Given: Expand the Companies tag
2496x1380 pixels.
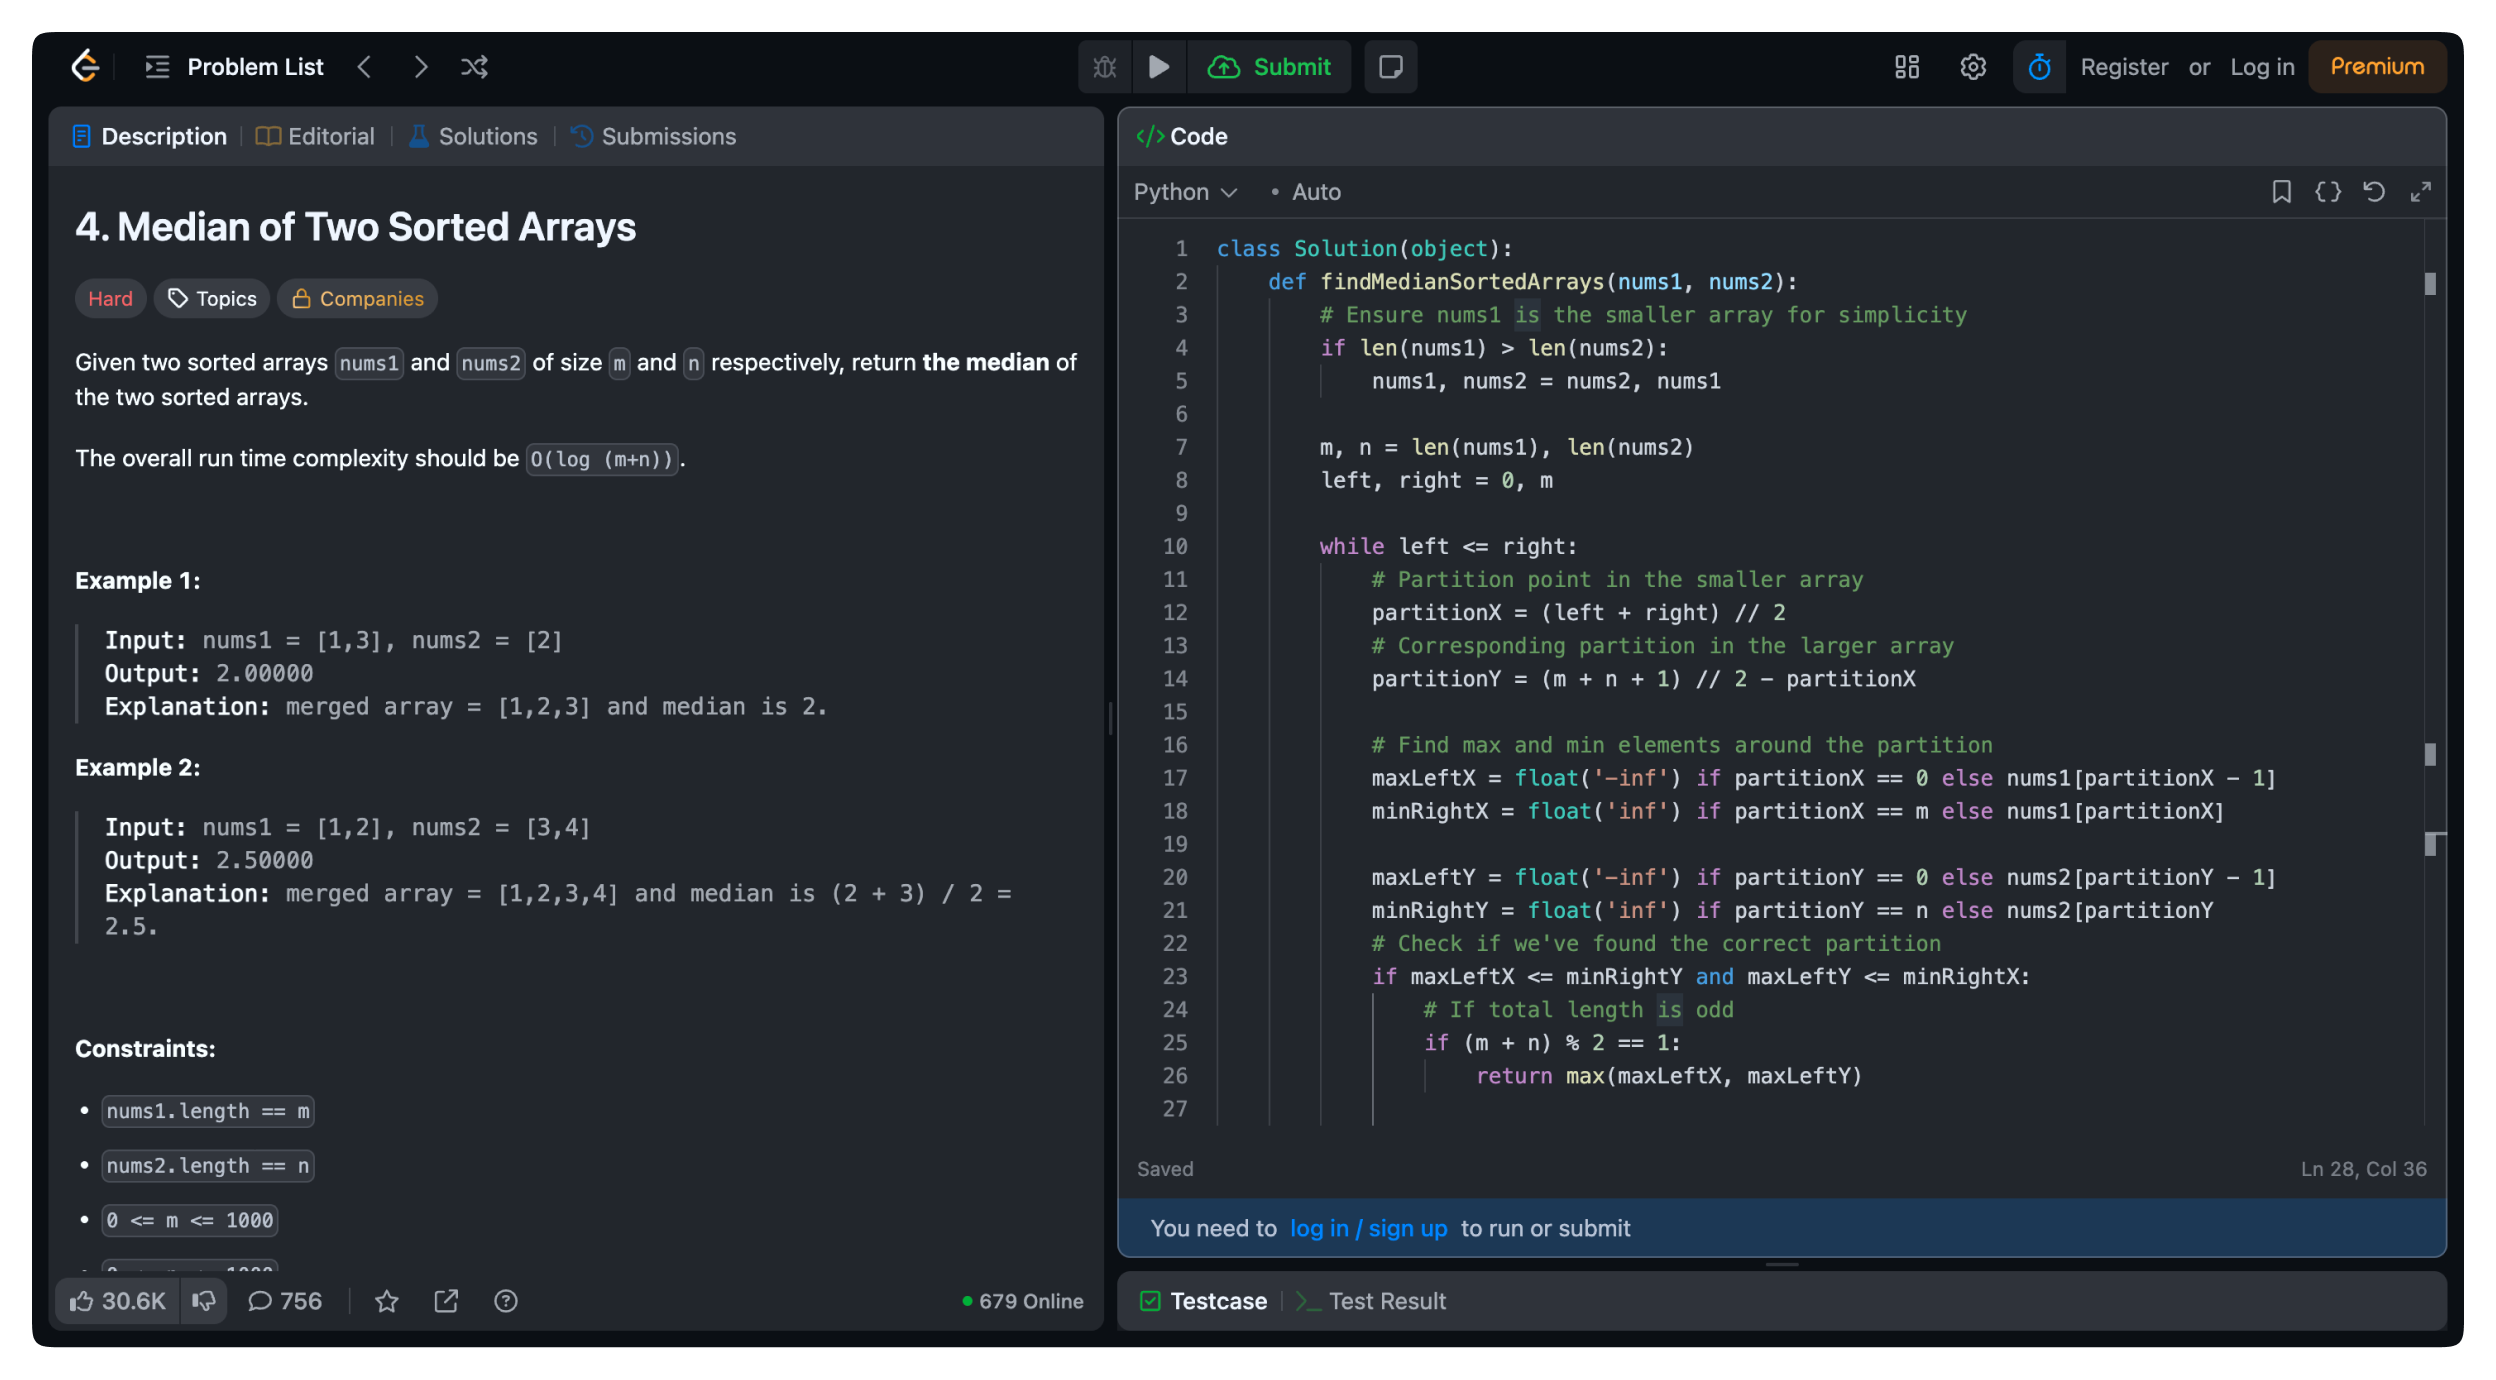Looking at the screenshot, I should point(357,299).
